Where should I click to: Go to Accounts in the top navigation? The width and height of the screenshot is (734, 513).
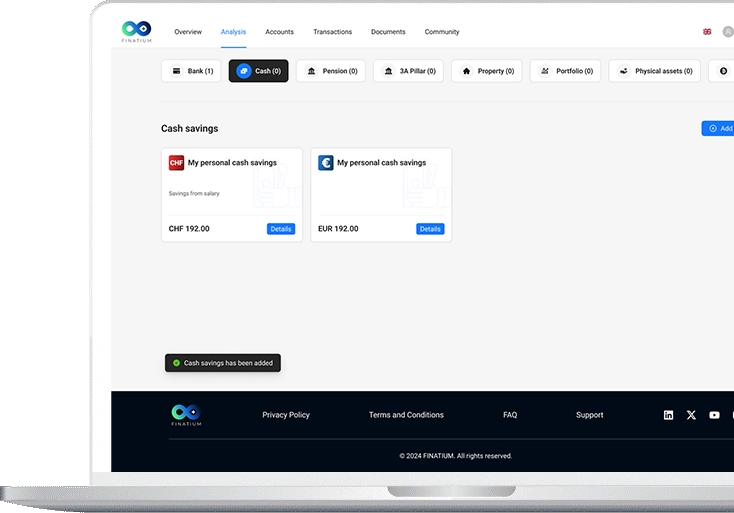click(x=279, y=32)
